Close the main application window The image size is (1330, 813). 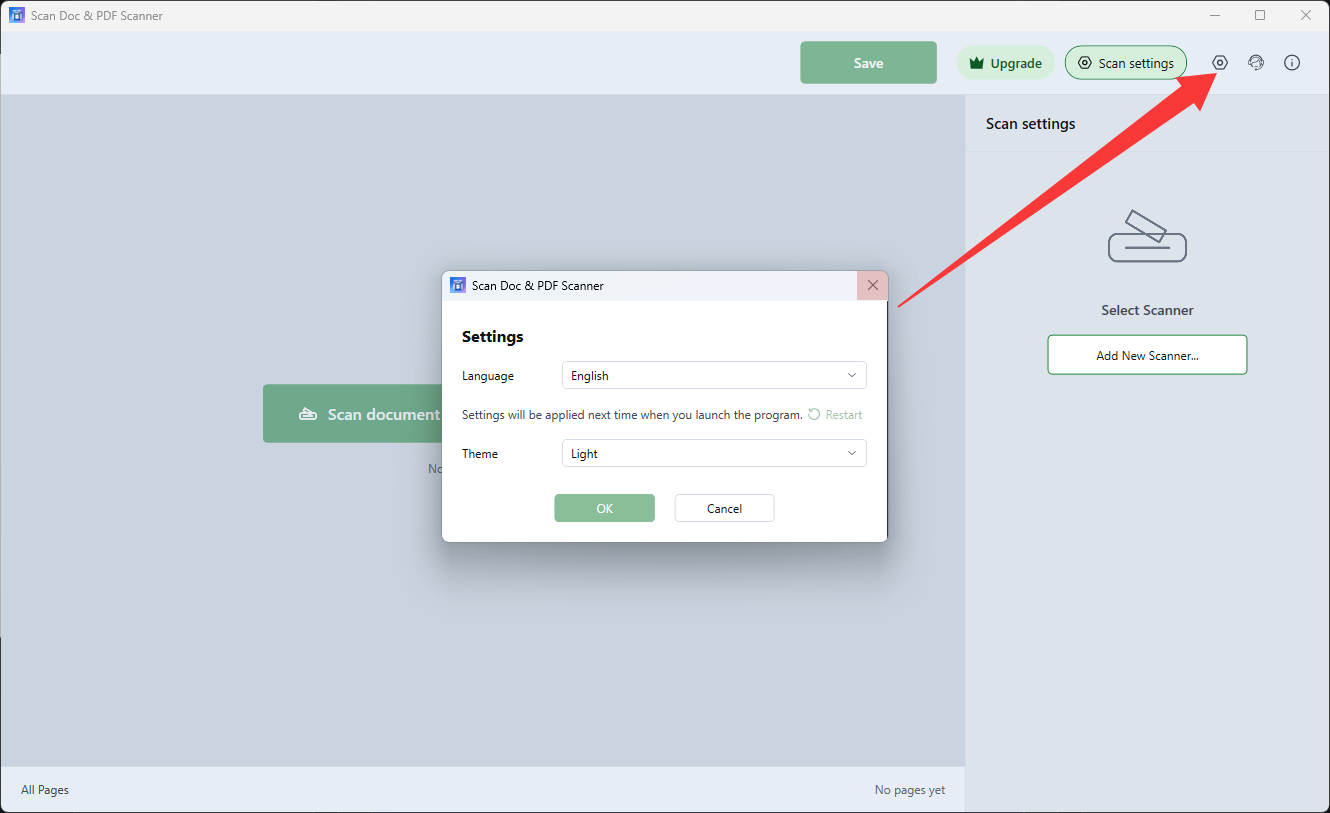(x=1306, y=15)
